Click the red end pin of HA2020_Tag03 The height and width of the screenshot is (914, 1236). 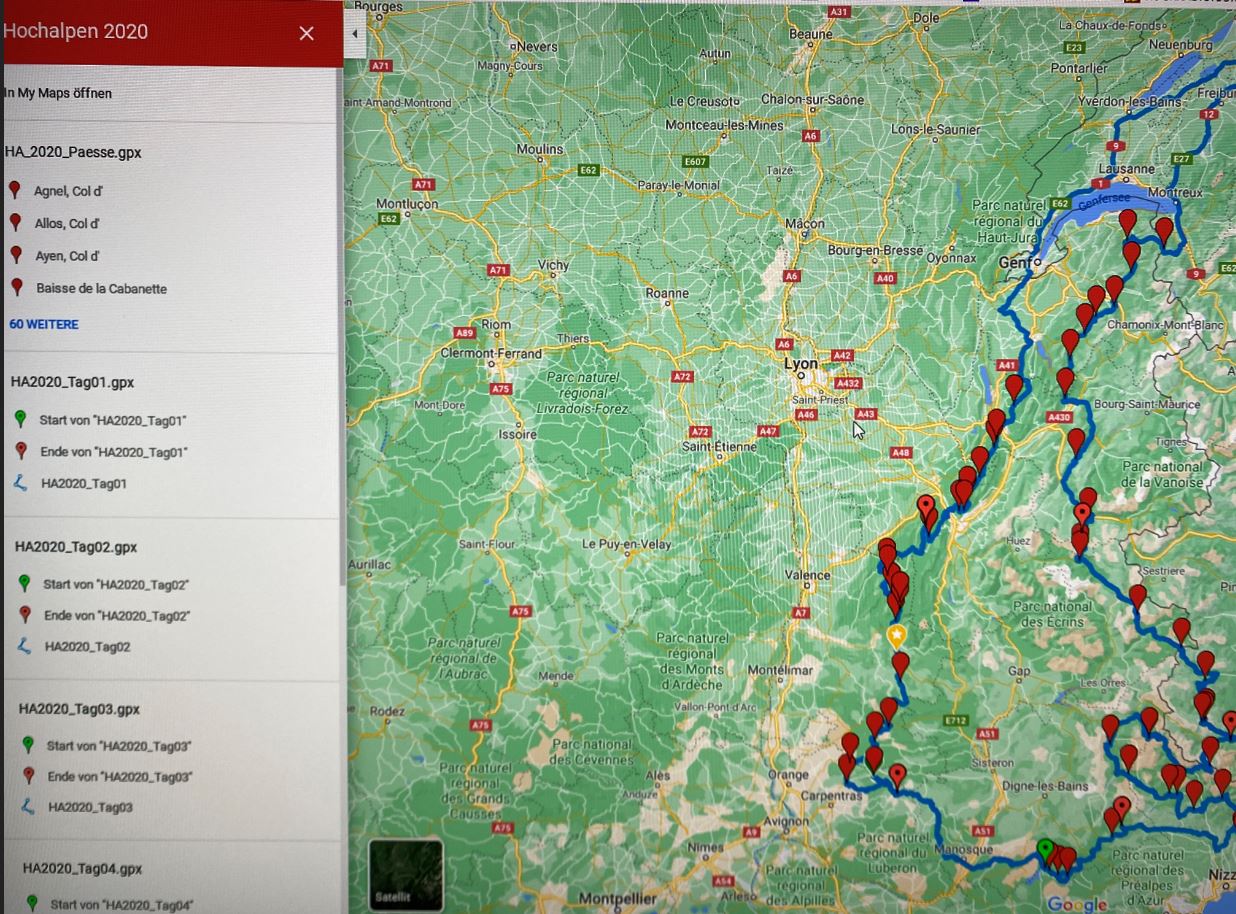pos(29,775)
